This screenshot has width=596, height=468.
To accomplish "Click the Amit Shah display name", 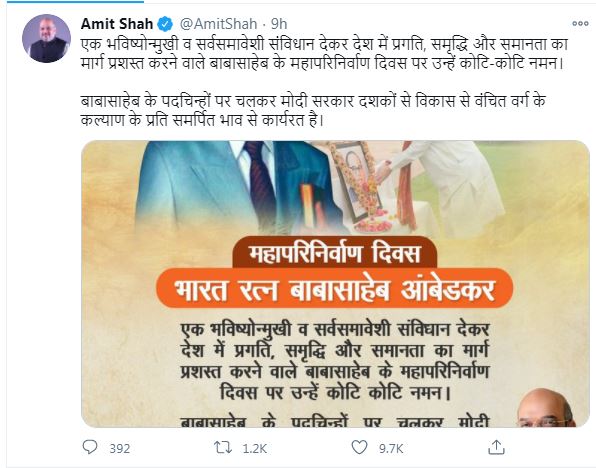I will point(117,24).
